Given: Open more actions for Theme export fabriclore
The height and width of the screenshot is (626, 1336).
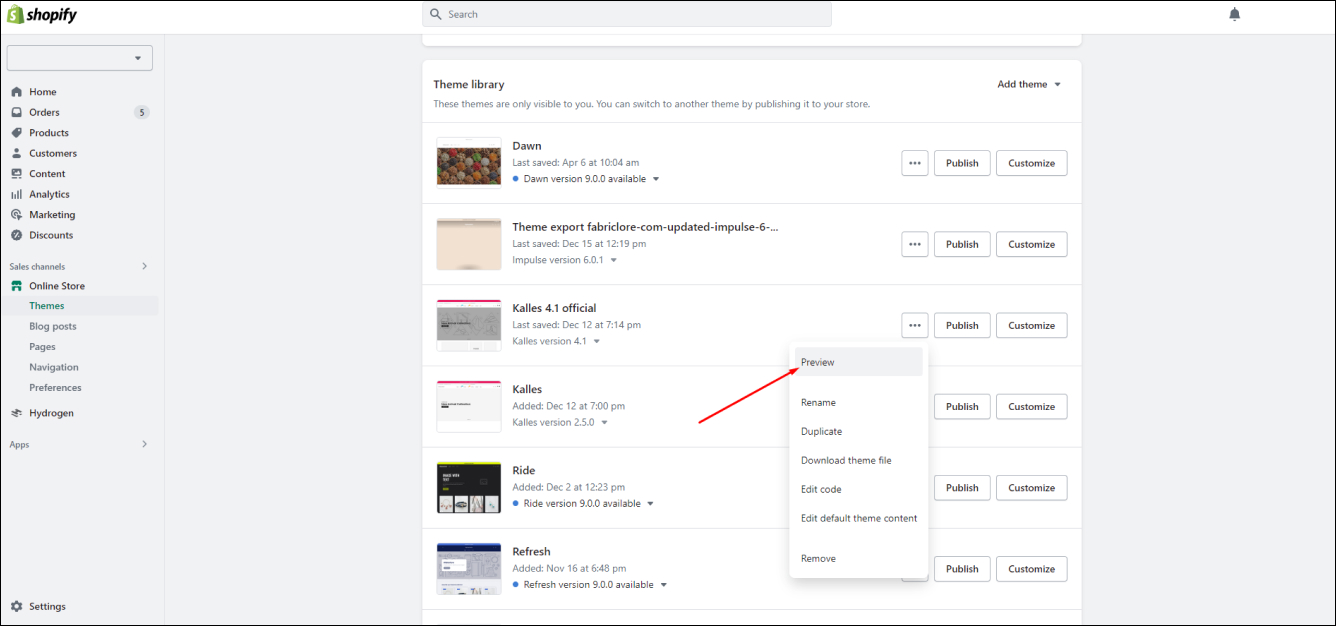Looking at the screenshot, I should point(915,244).
